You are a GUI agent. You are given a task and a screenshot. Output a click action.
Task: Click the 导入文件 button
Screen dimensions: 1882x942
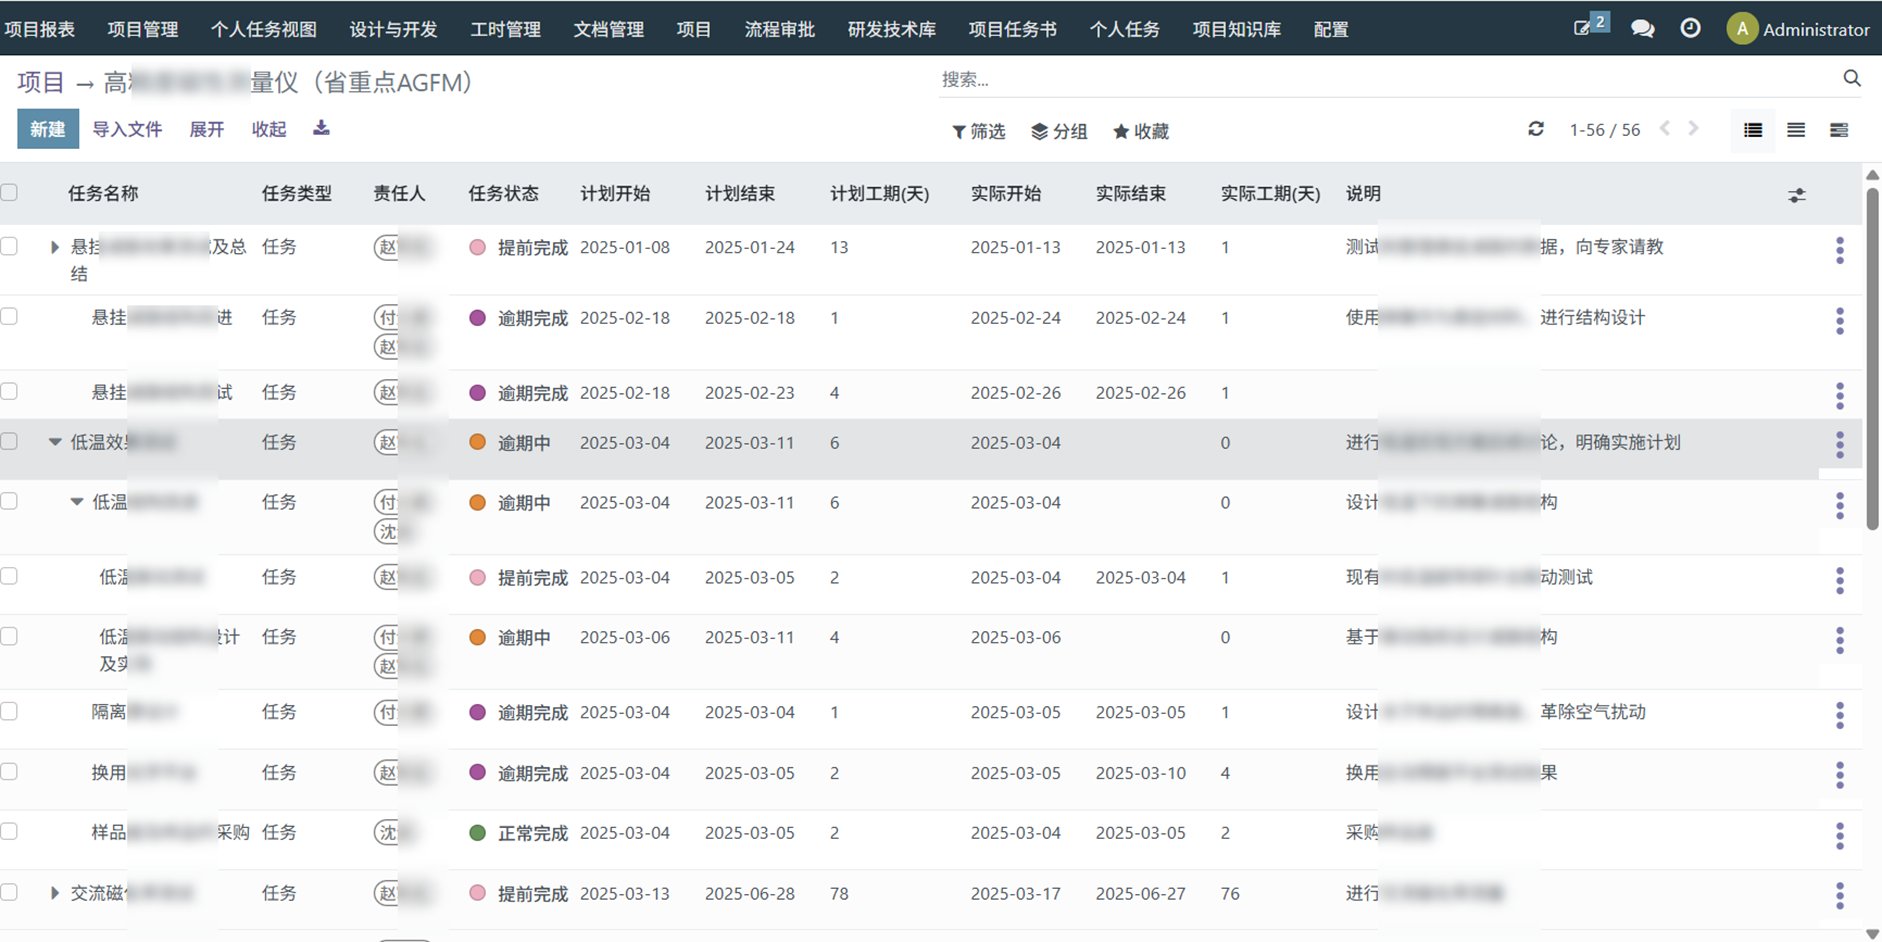[x=127, y=129]
